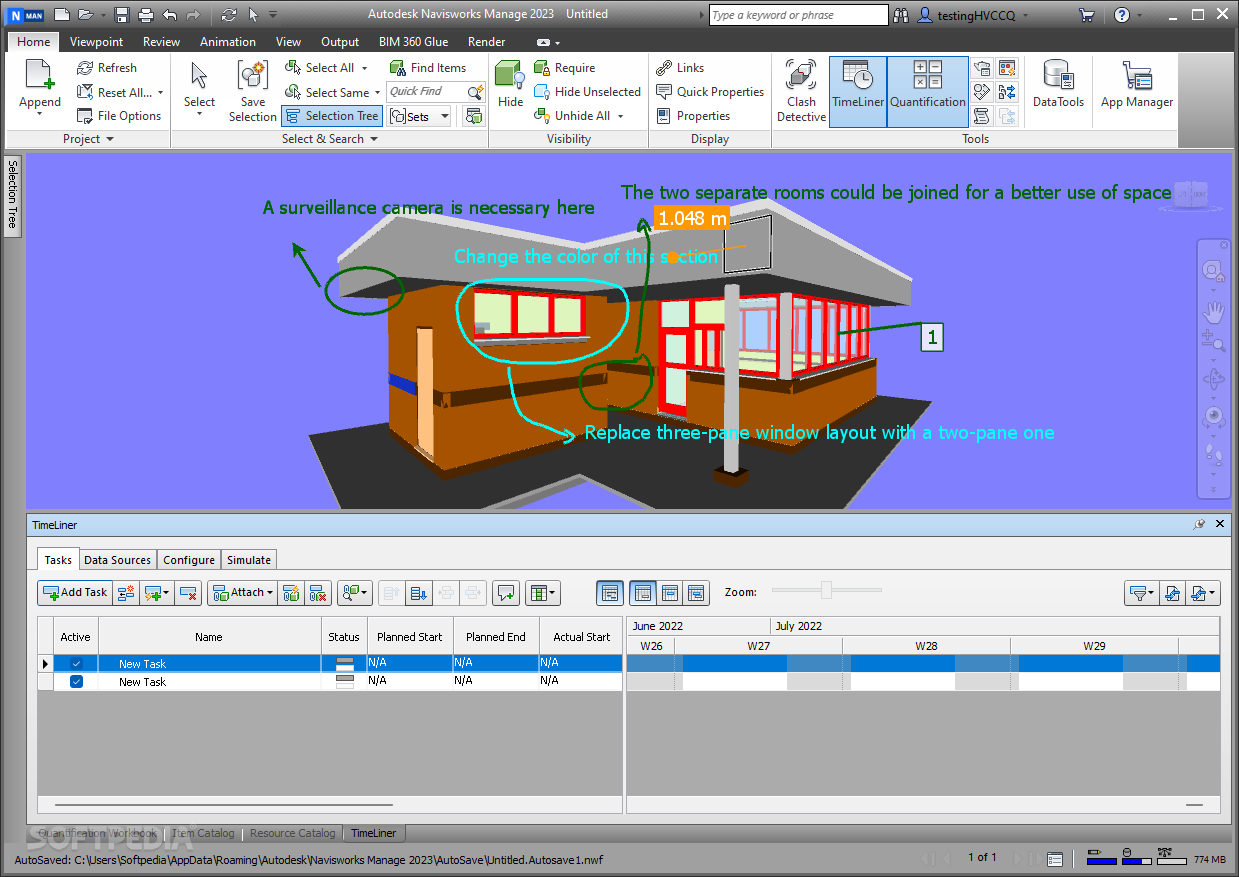Image resolution: width=1239 pixels, height=877 pixels.
Task: Select the Pan hand tool in navigation bar
Action: (1213, 311)
